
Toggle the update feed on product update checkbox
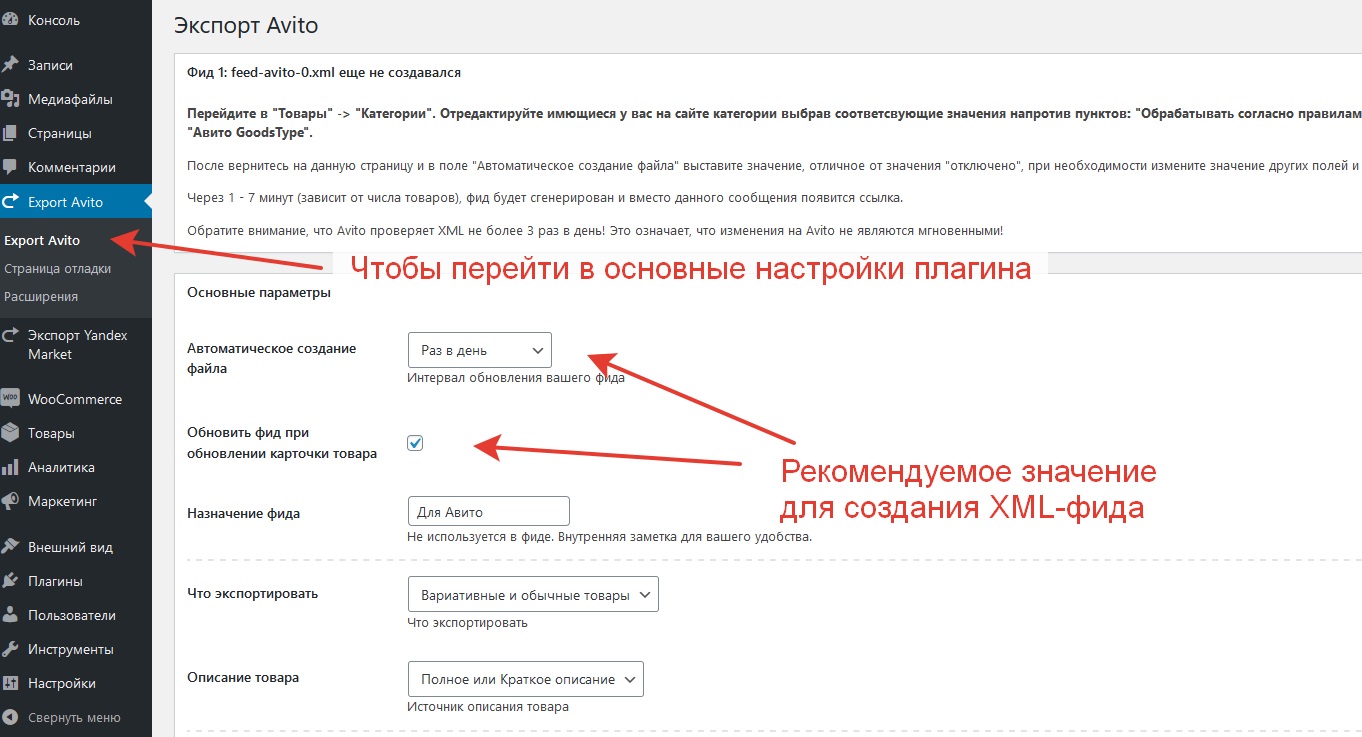click(415, 443)
